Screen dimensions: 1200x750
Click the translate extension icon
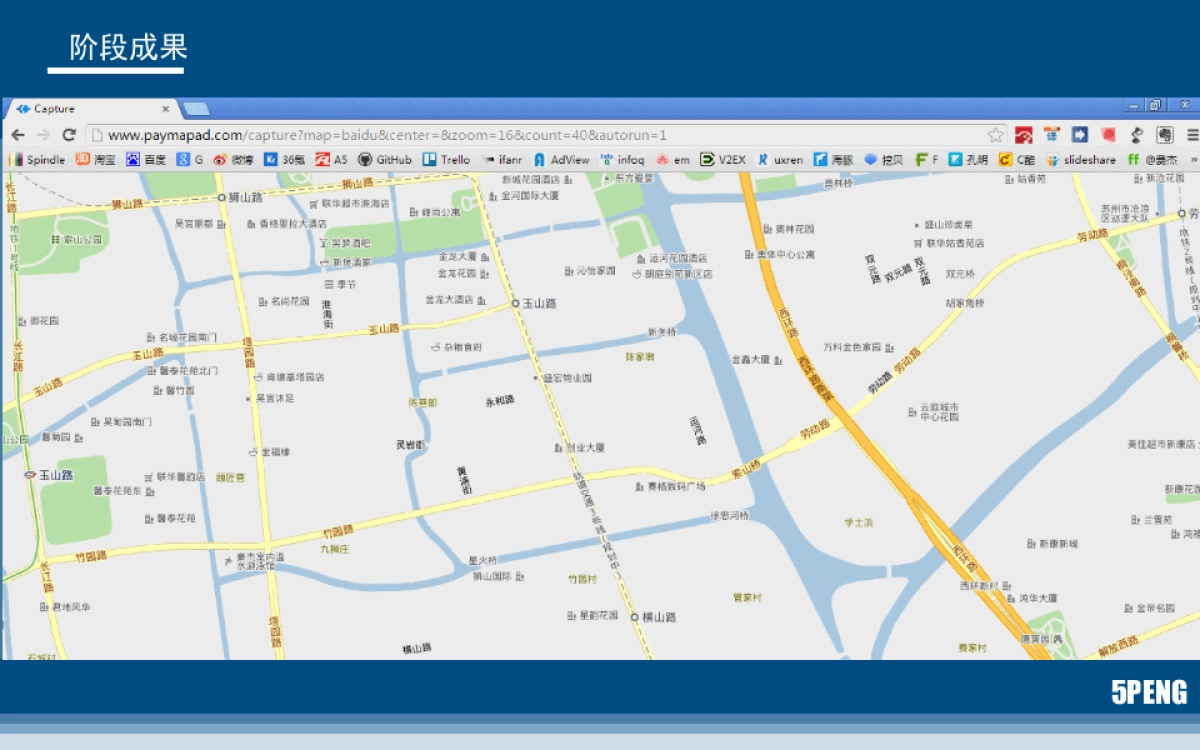[x=1051, y=135]
